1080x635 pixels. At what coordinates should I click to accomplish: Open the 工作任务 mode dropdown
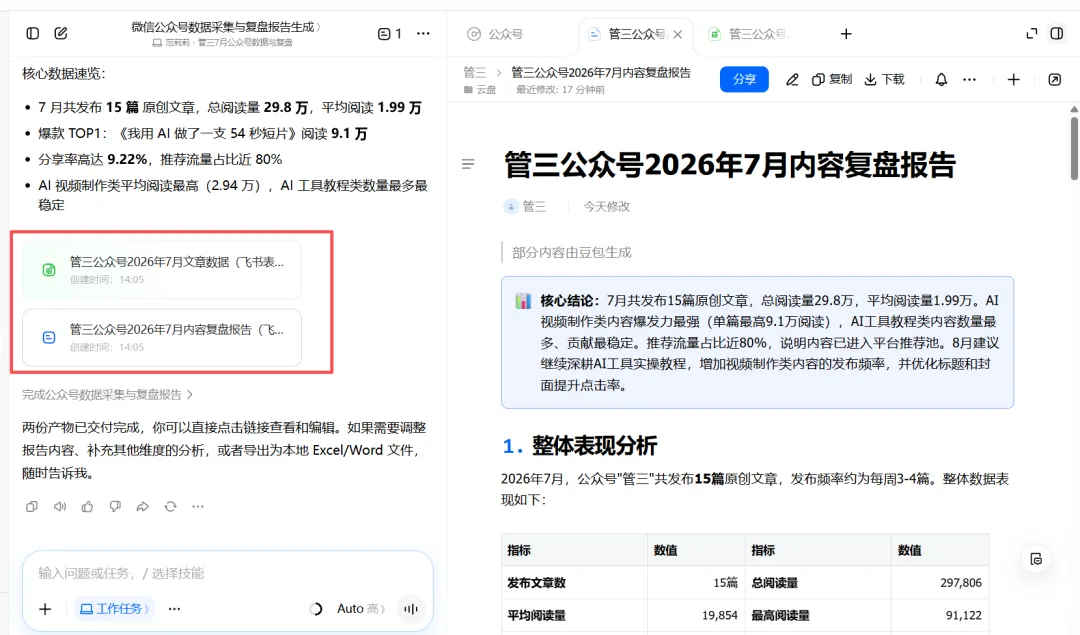[113, 609]
